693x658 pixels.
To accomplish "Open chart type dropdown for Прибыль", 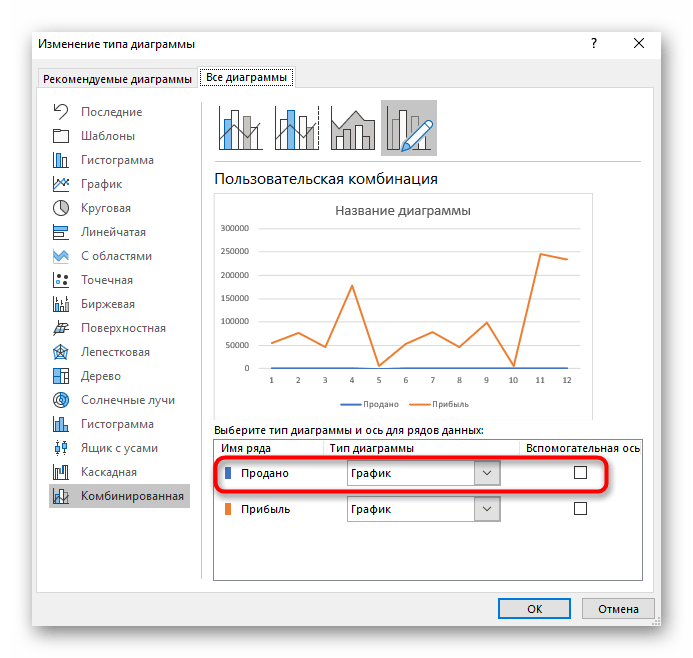I will pyautogui.click(x=487, y=509).
